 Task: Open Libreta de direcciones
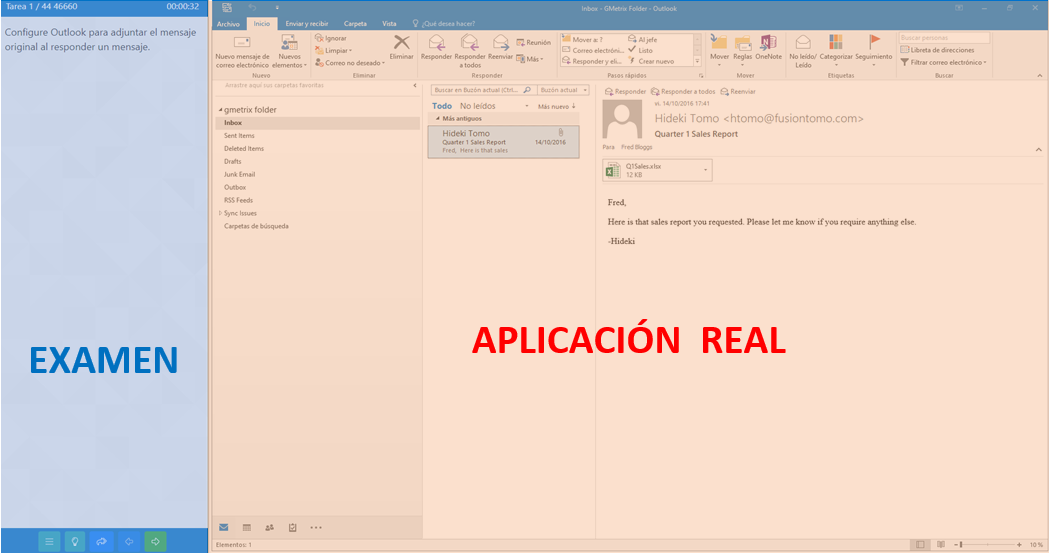click(937, 50)
